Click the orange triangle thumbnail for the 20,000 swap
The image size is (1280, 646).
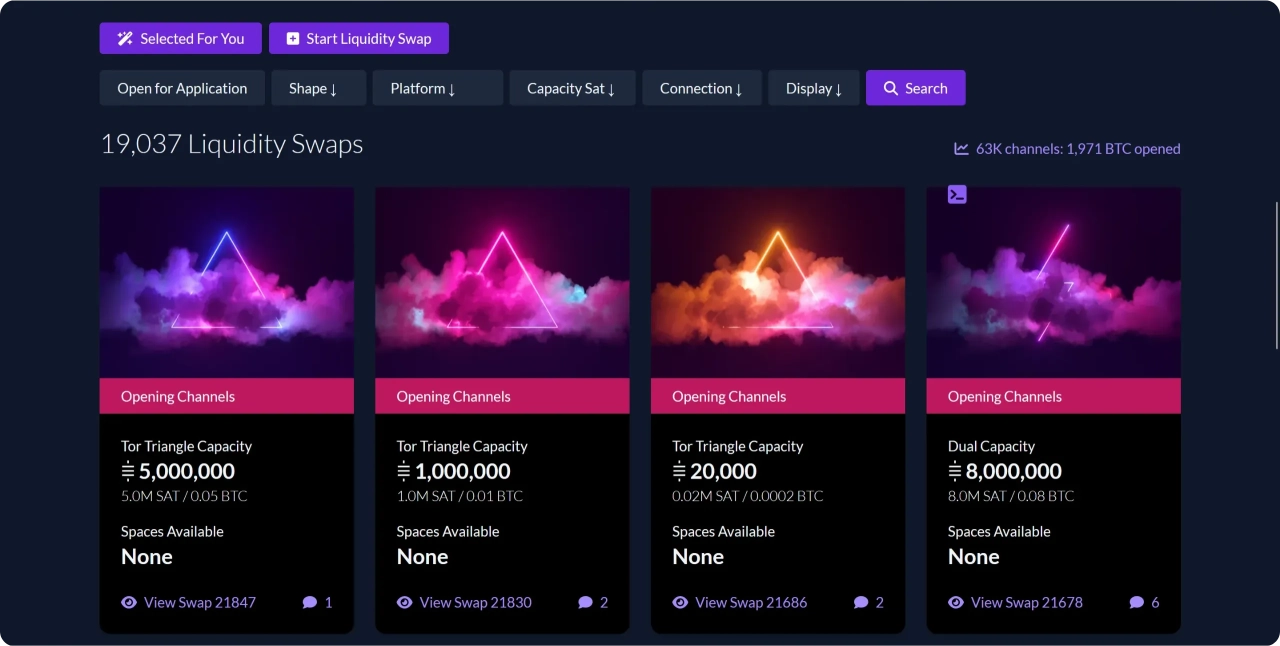pos(777,282)
